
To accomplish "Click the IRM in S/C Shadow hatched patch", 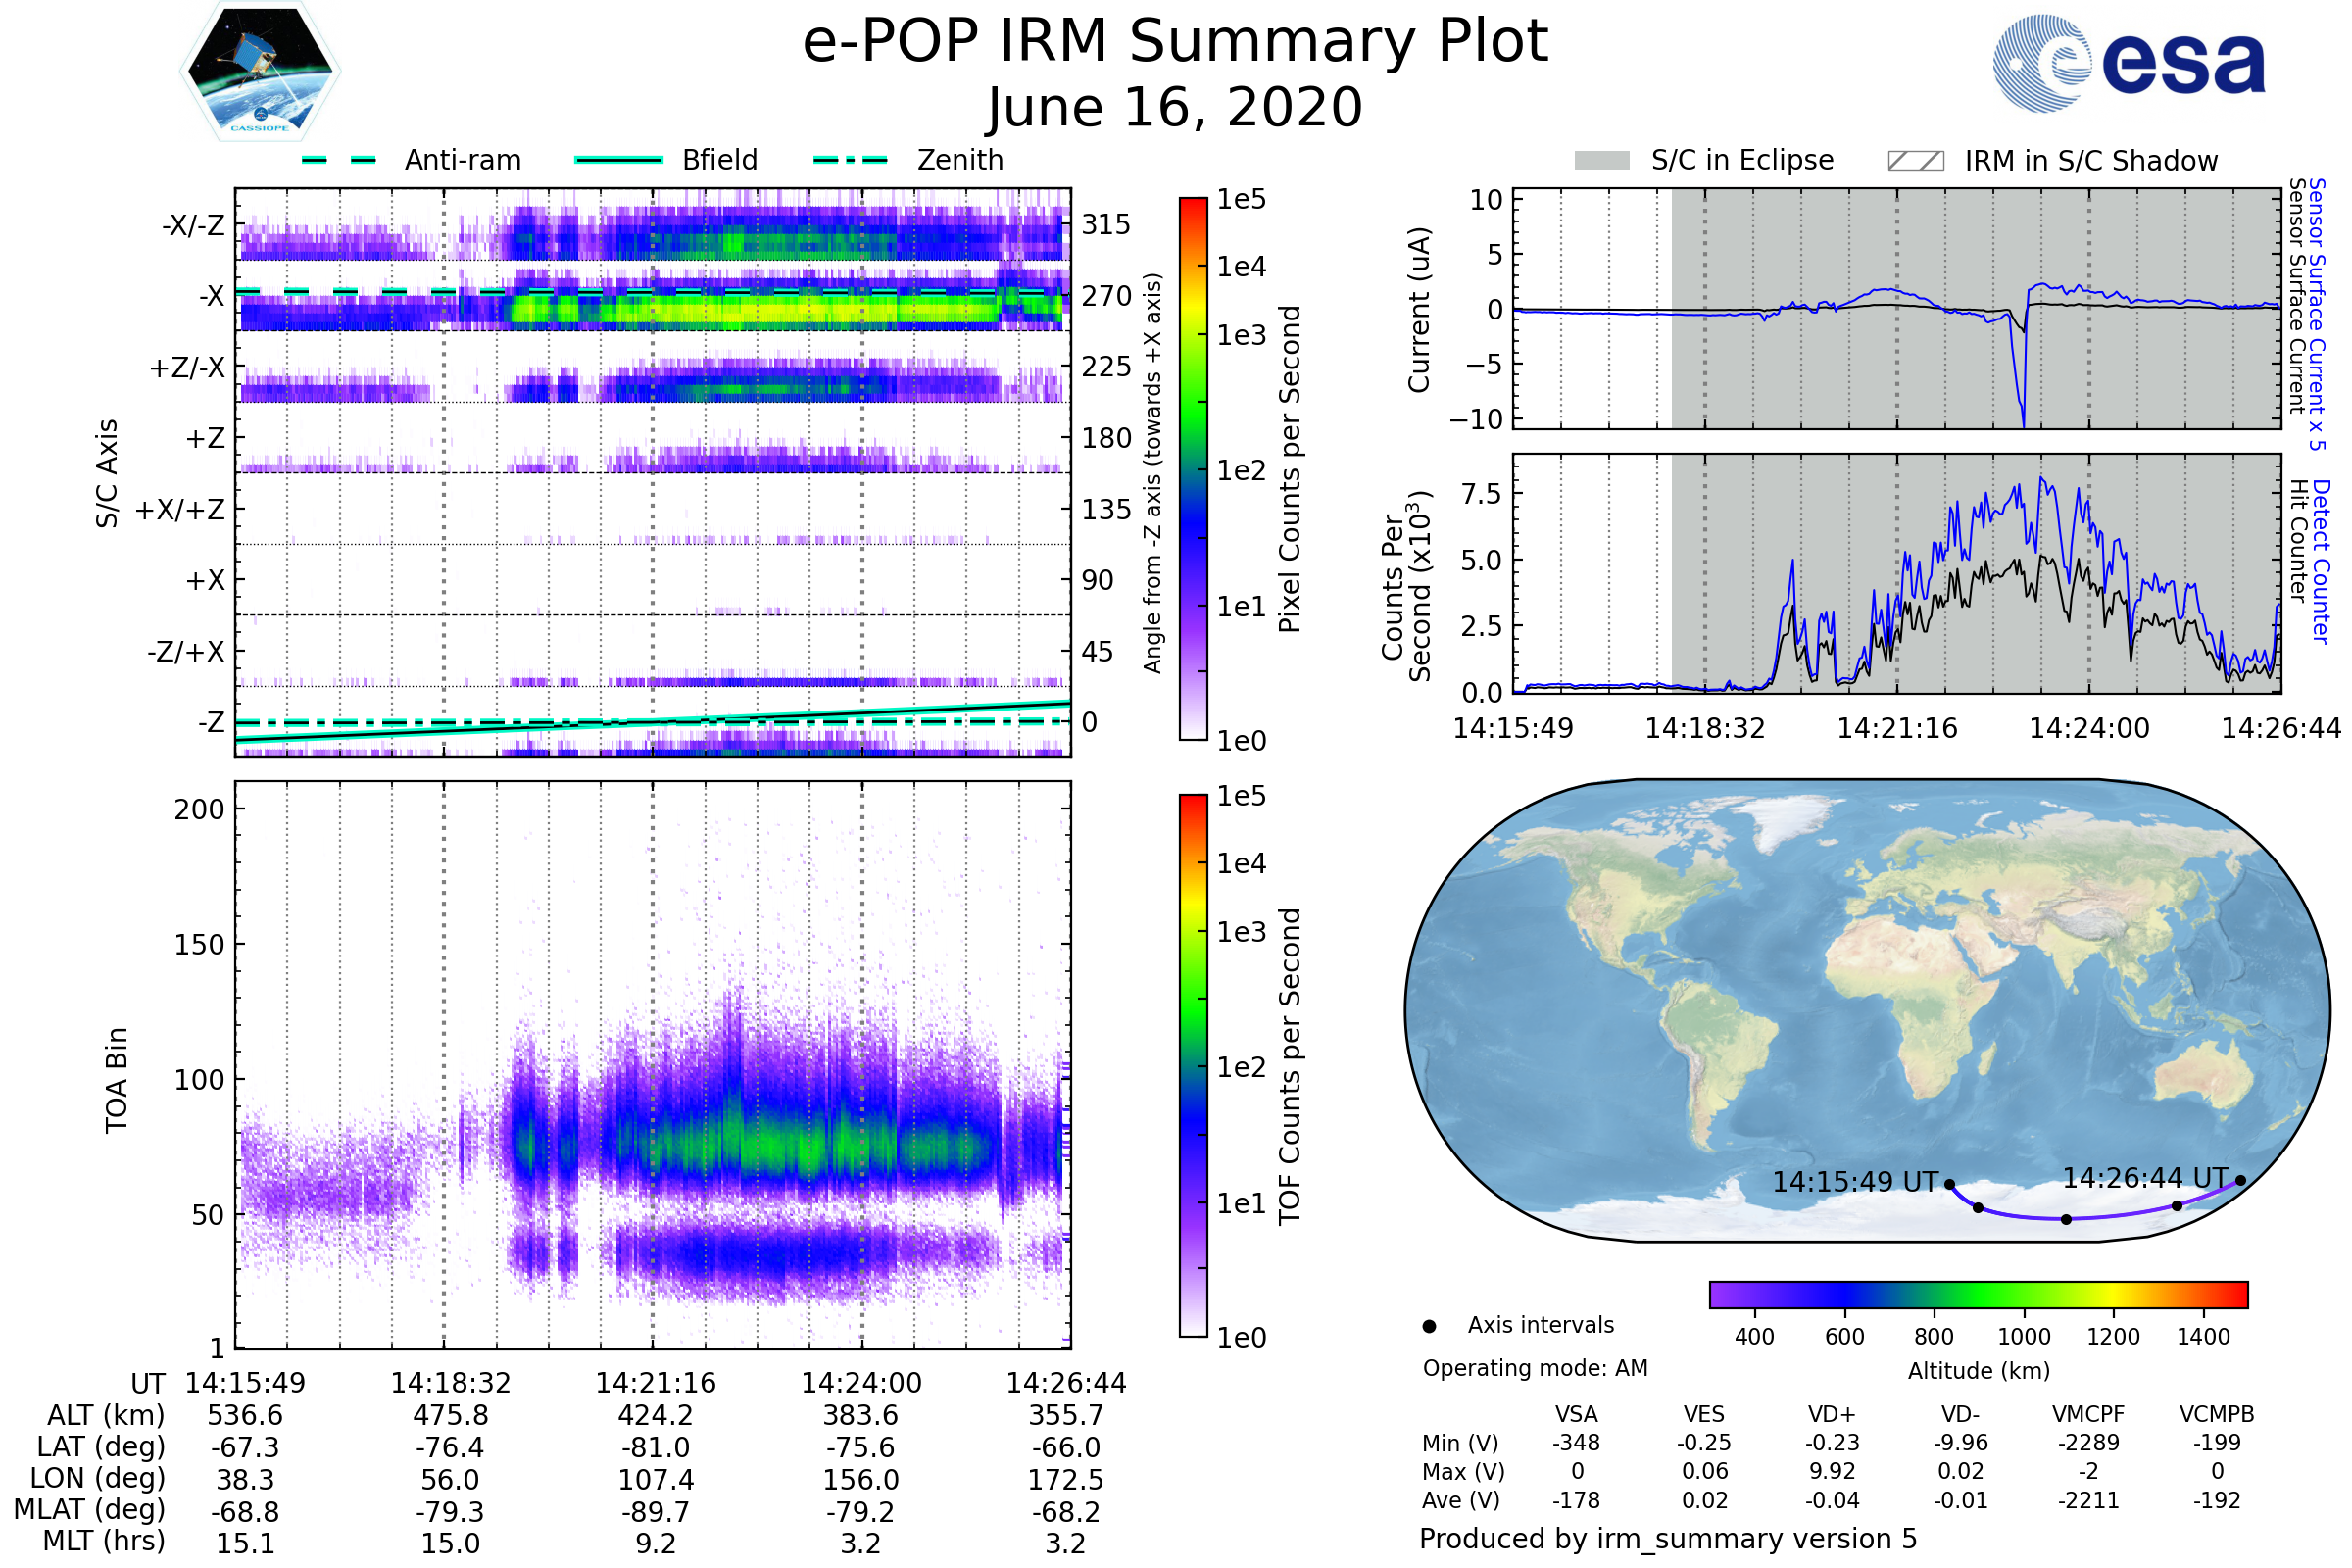I will (1915, 161).
